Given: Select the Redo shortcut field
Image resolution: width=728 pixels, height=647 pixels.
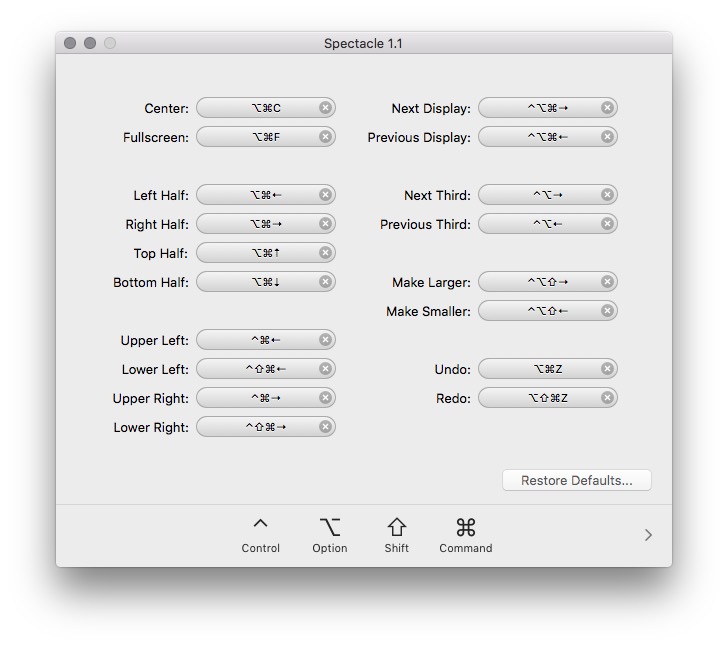Looking at the screenshot, I should [x=540, y=398].
